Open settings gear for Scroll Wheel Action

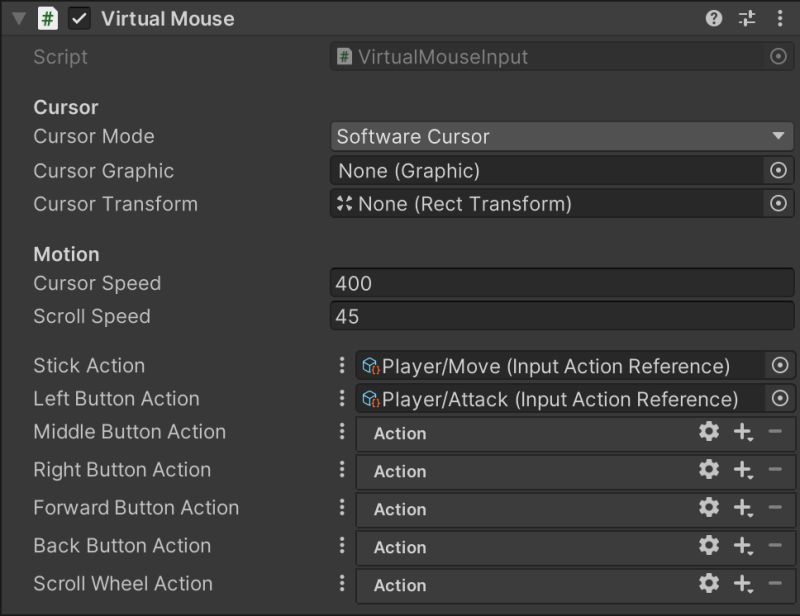(x=709, y=585)
